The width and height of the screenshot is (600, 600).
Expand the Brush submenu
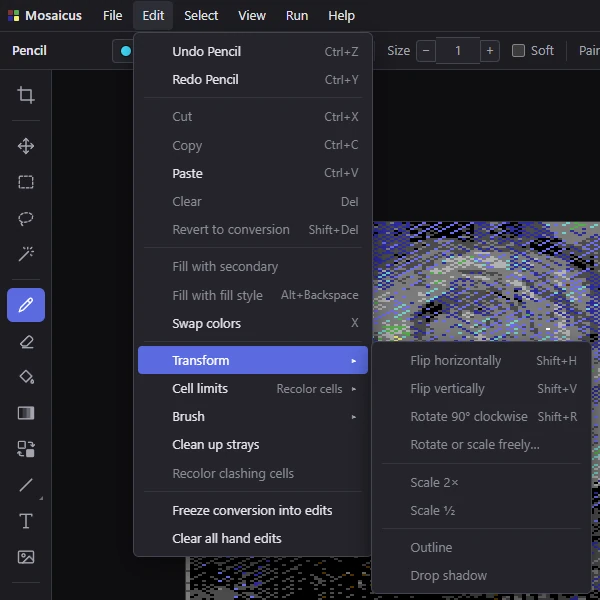[253, 417]
